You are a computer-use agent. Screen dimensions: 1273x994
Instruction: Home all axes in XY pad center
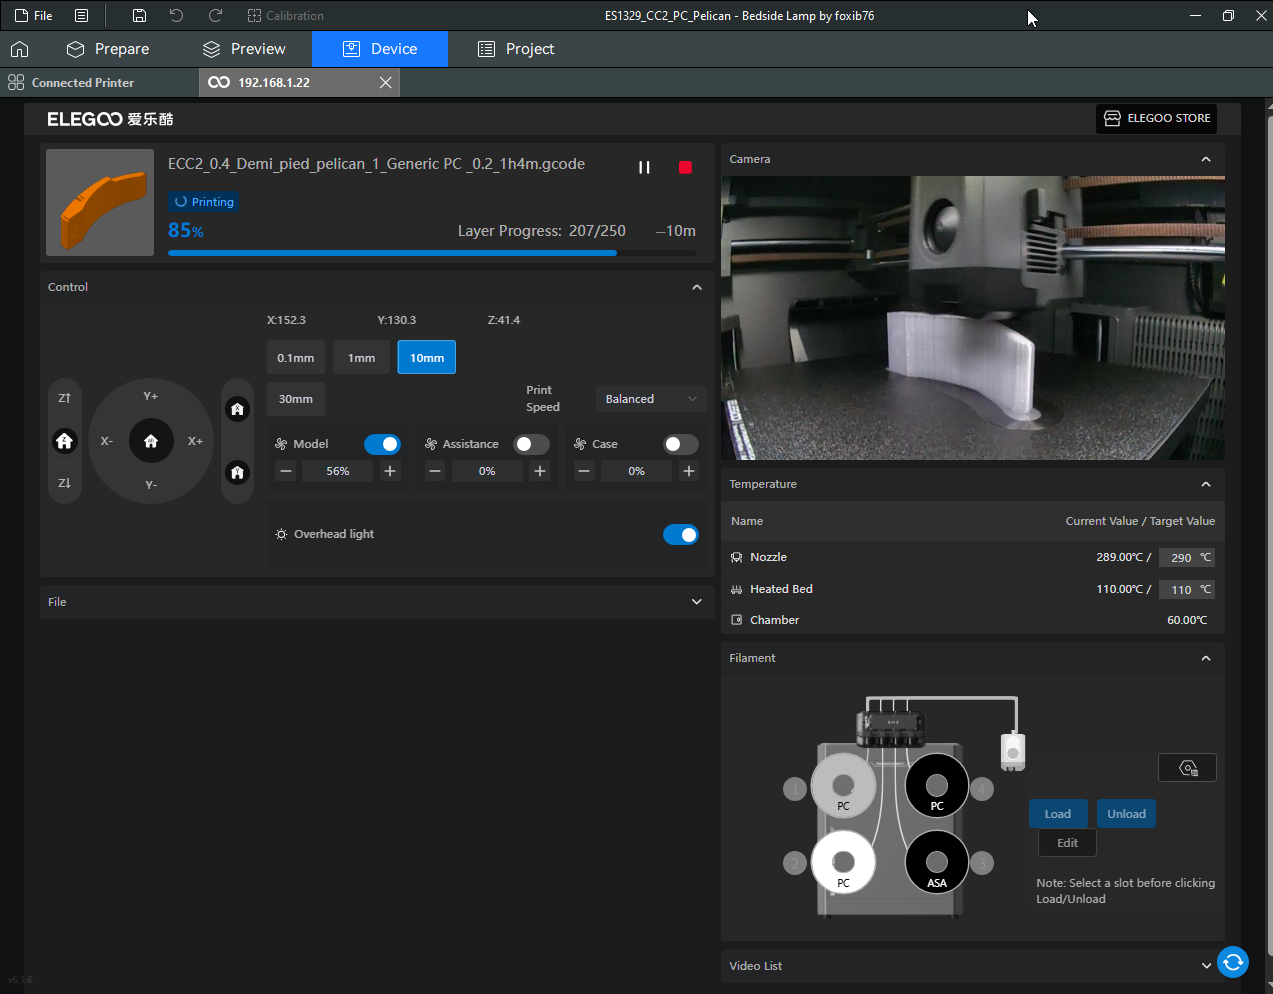point(151,441)
